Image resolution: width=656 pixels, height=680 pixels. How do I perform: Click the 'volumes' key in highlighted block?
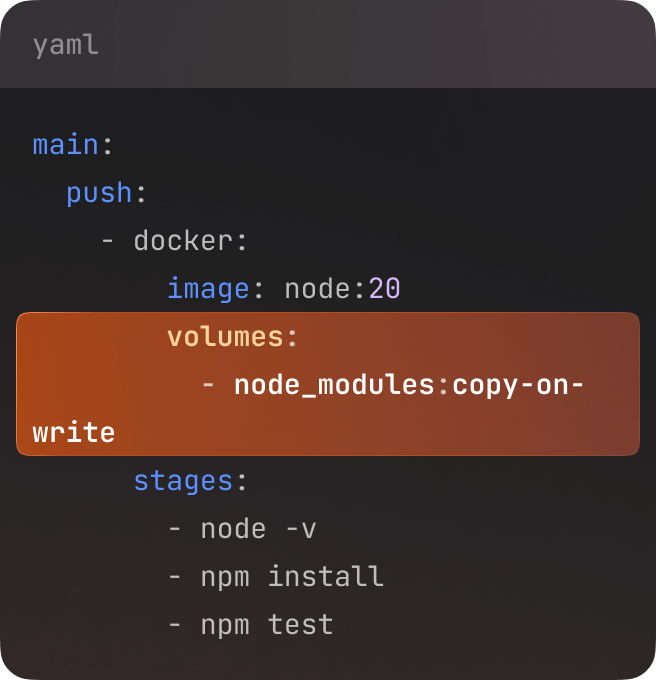pos(225,337)
